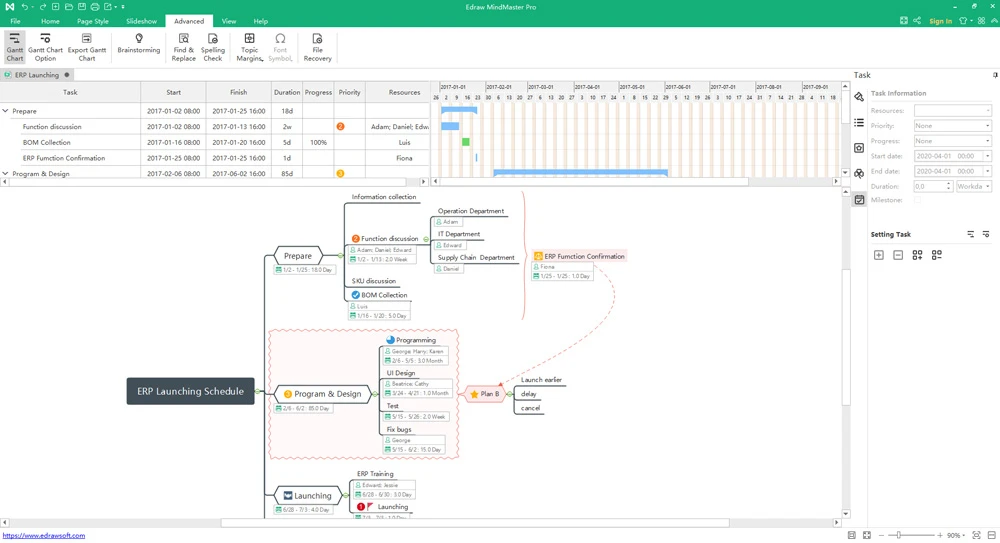Start Brainstorming mode
The image size is (1000, 543).
pyautogui.click(x=139, y=44)
